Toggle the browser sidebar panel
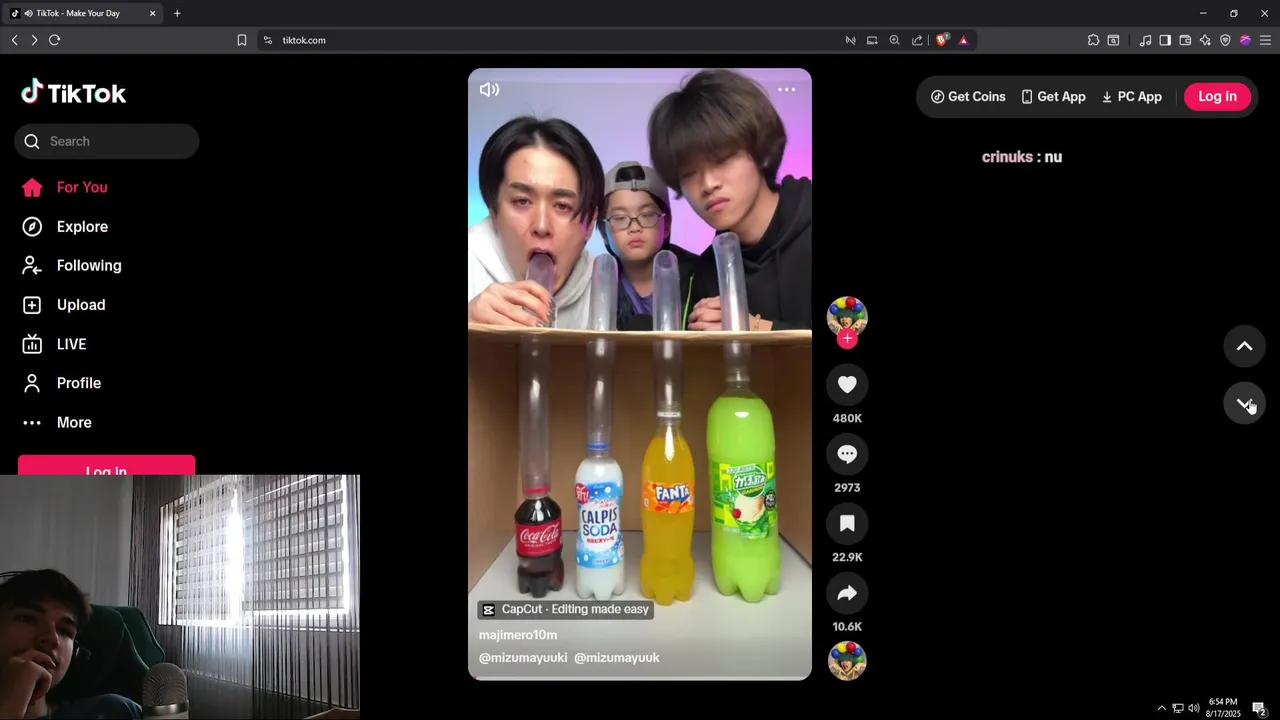Viewport: 1280px width, 720px height. pyautogui.click(x=1165, y=40)
